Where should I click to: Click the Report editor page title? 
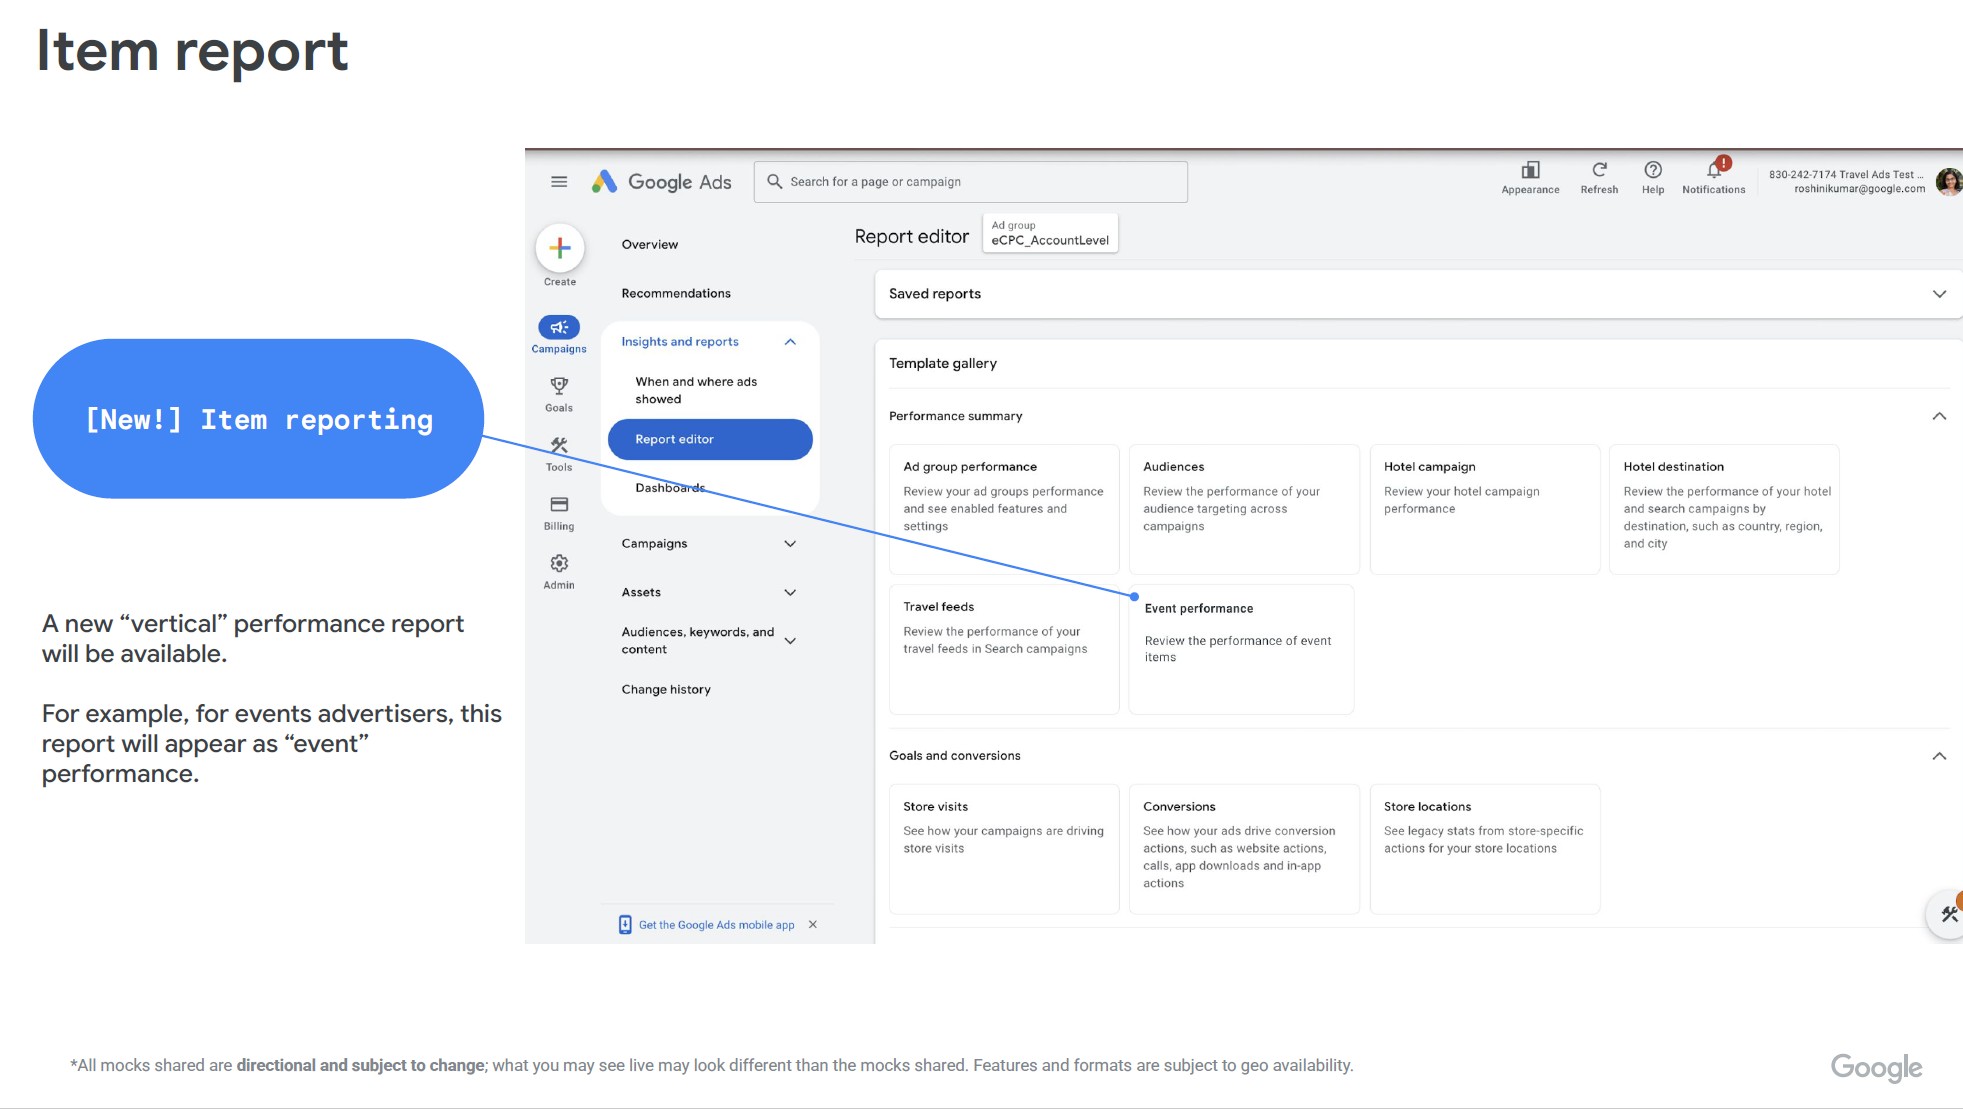tap(911, 237)
